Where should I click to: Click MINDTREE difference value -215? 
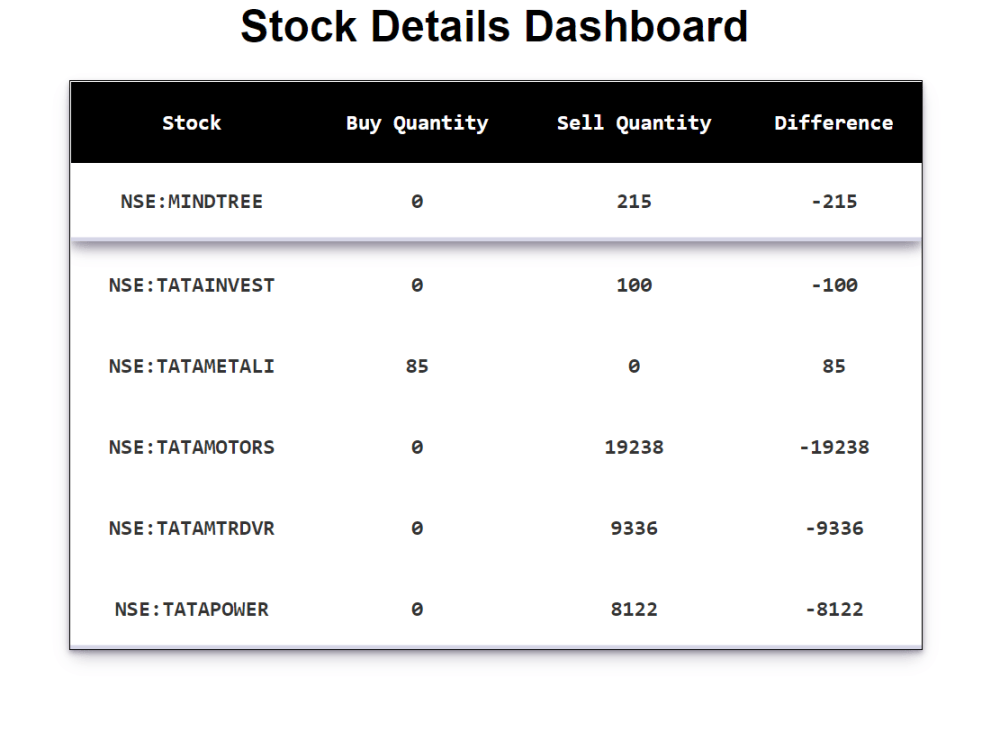[834, 202]
